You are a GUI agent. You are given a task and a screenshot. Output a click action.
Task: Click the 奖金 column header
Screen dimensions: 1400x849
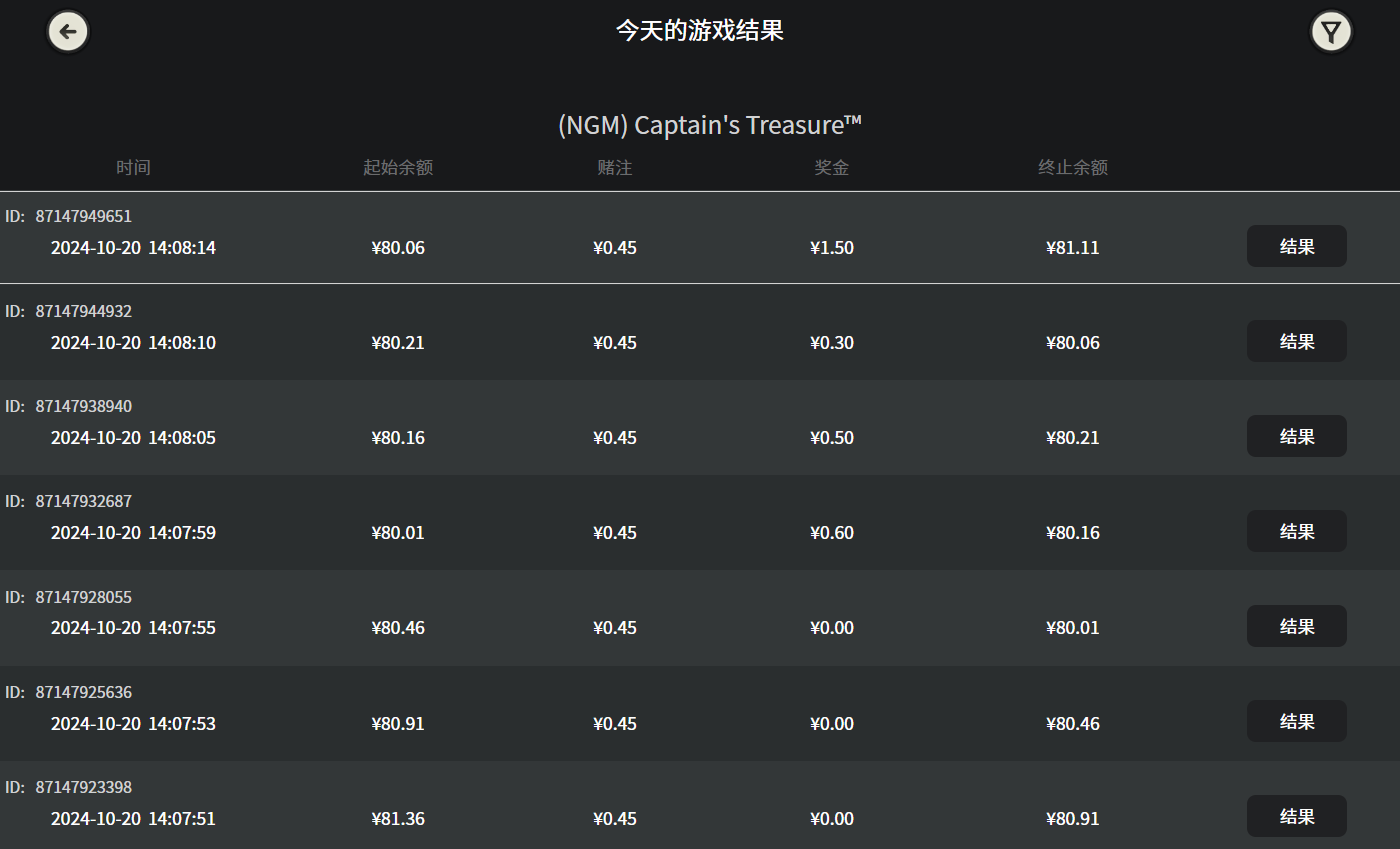coord(832,167)
